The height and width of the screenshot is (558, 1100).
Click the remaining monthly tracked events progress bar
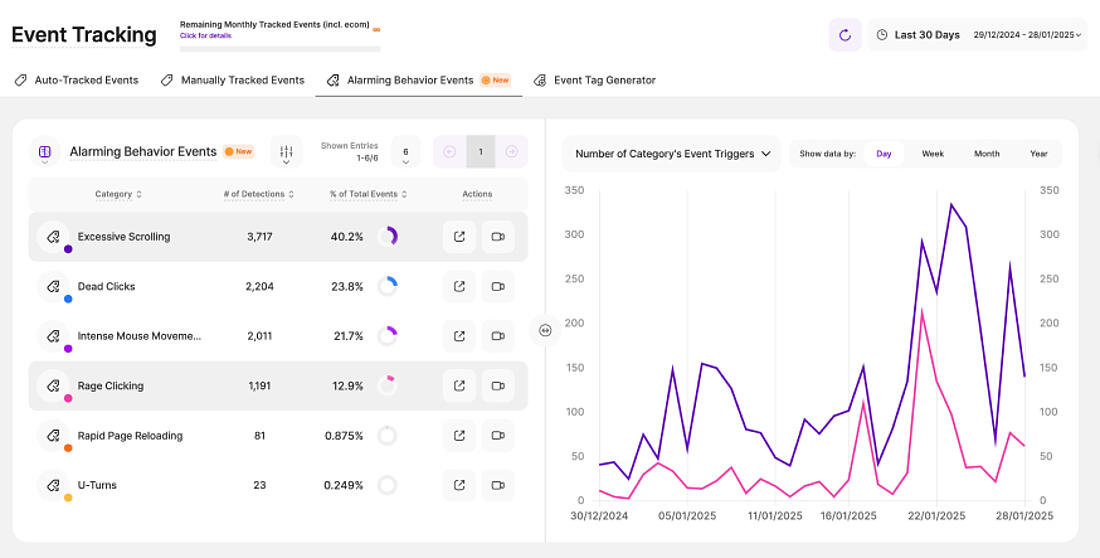click(280, 49)
